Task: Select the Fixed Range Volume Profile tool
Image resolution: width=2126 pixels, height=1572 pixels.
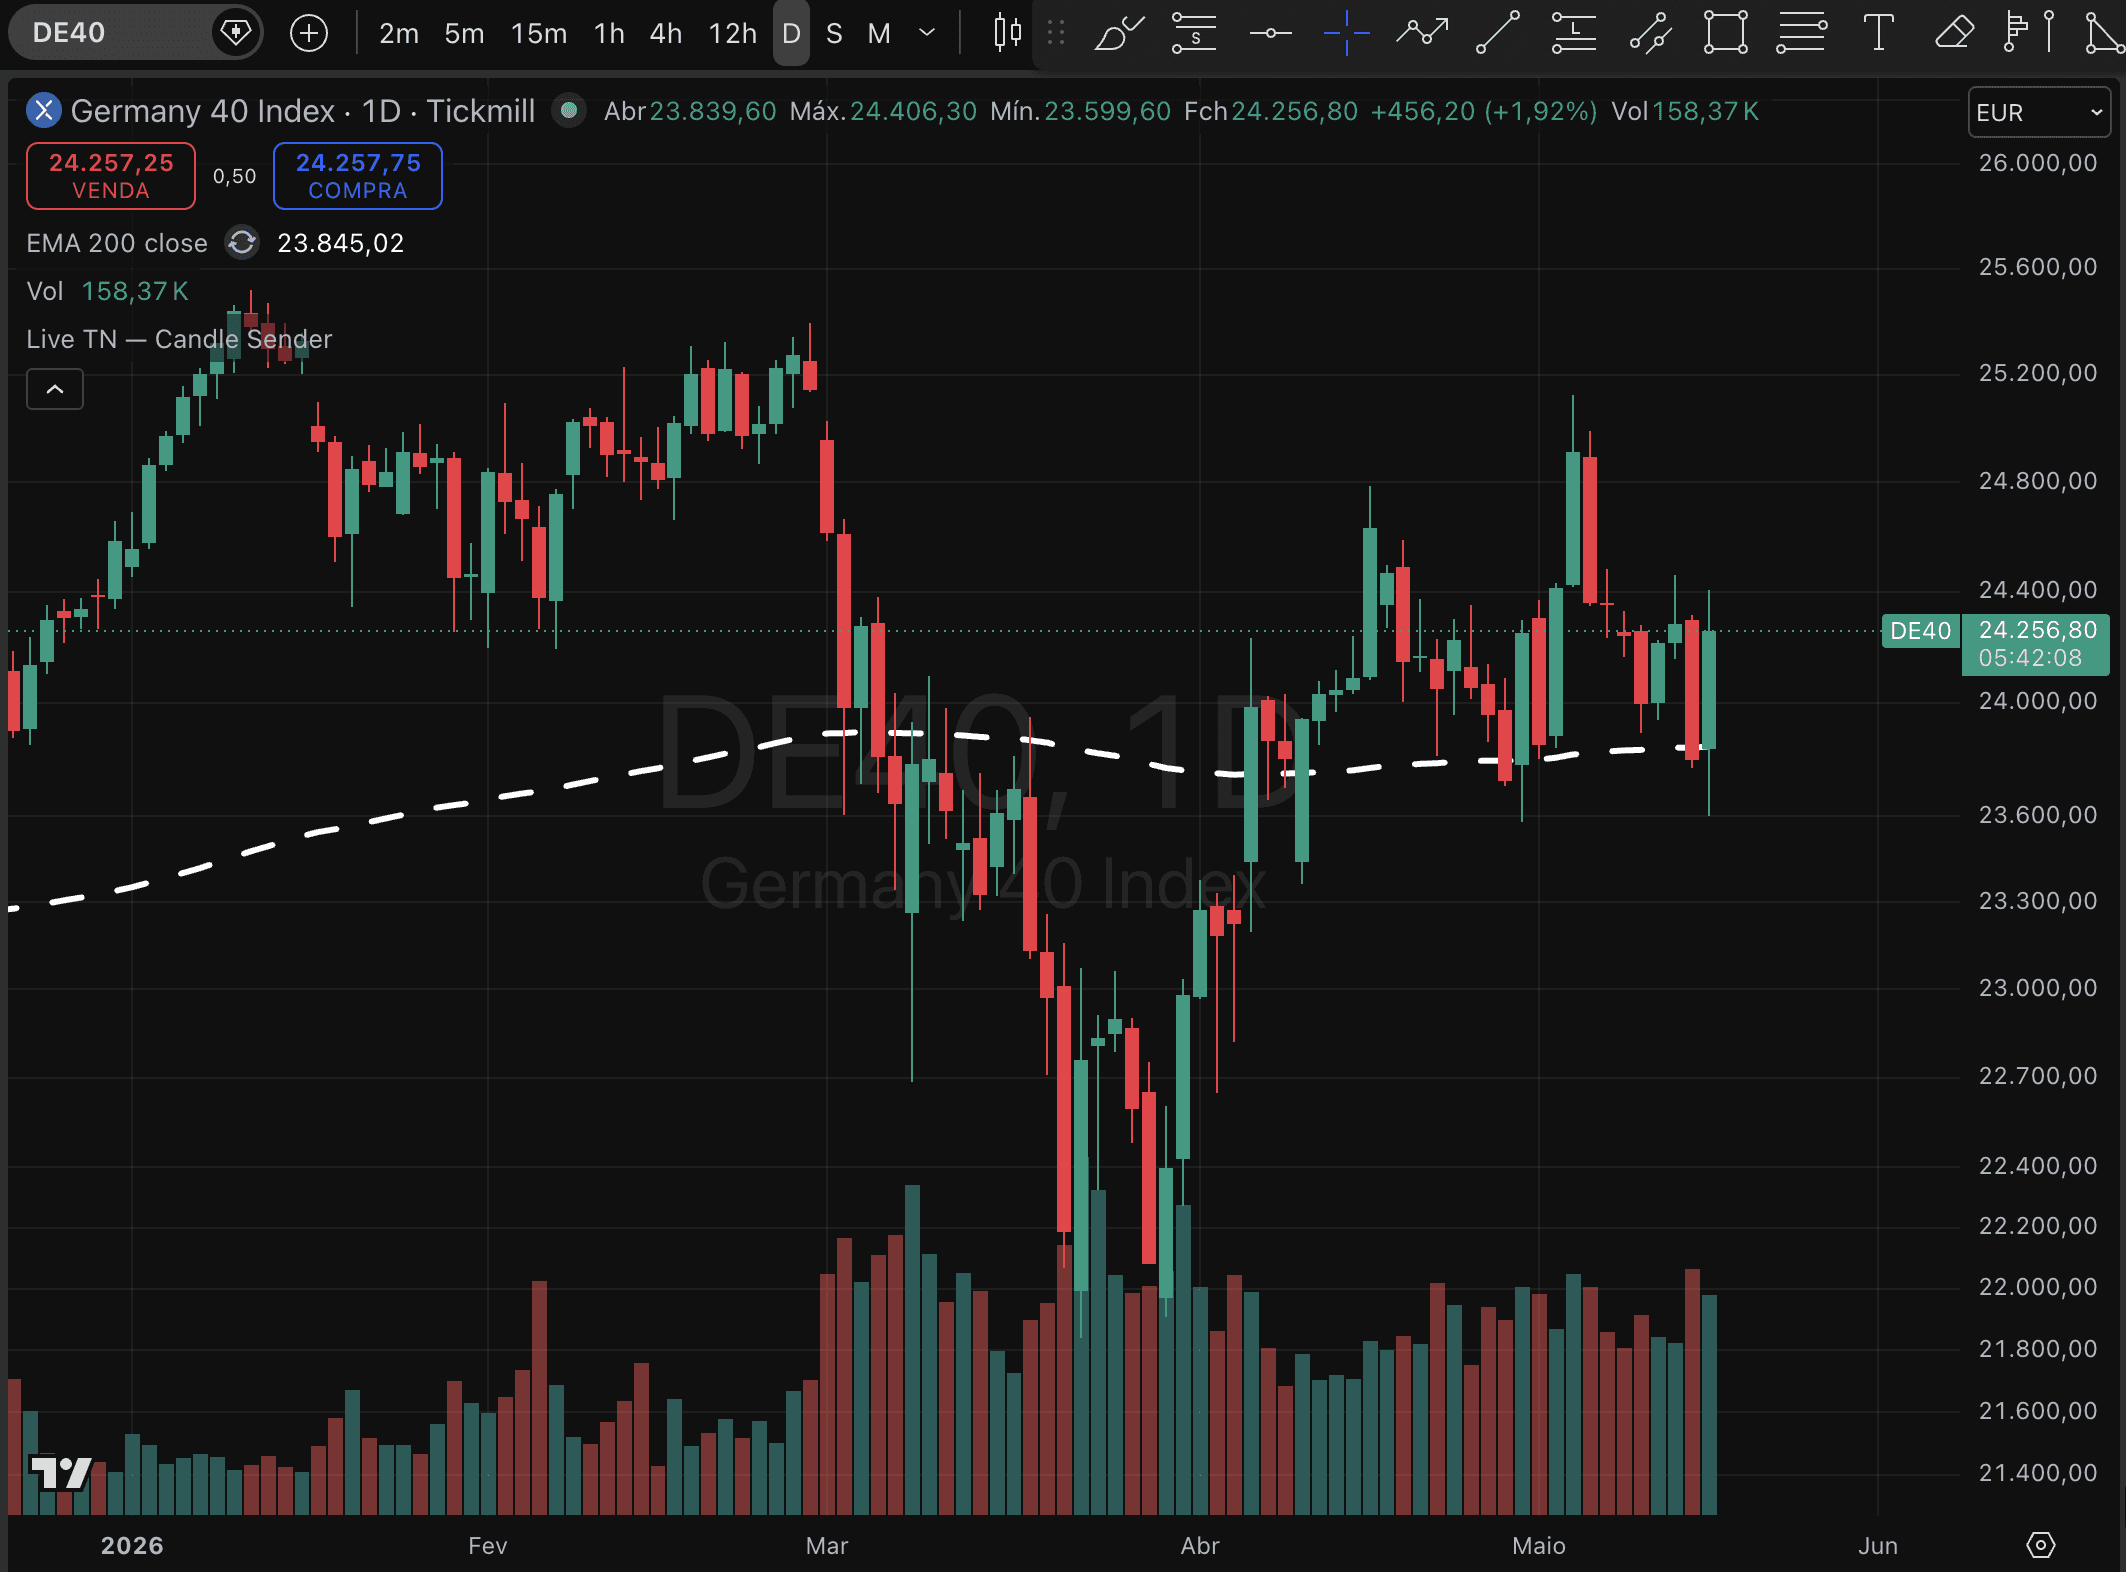Action: (2017, 33)
